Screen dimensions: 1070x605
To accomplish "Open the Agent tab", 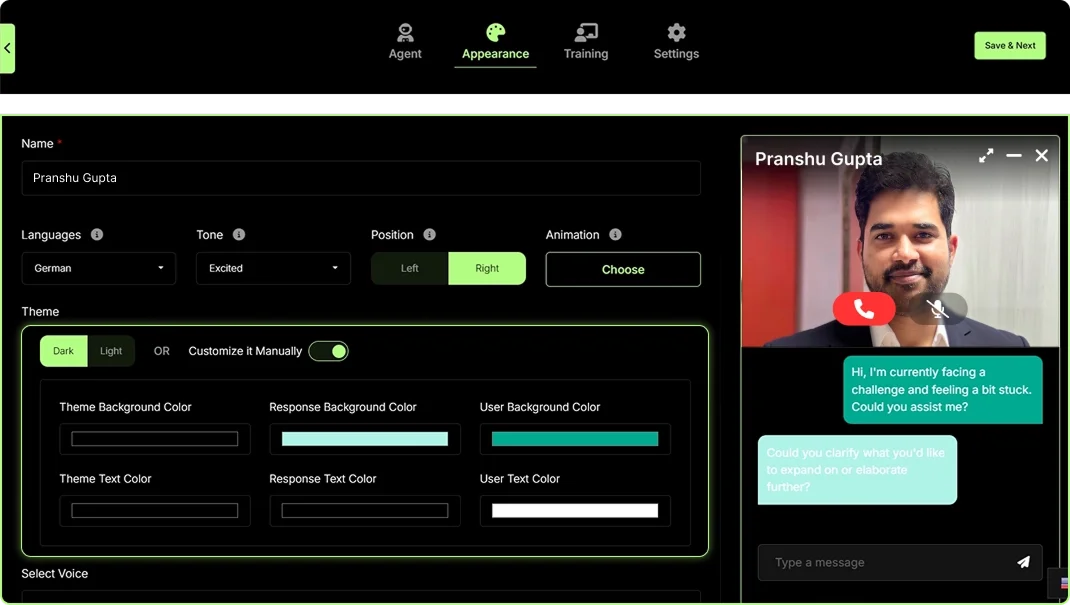I will pos(405,42).
